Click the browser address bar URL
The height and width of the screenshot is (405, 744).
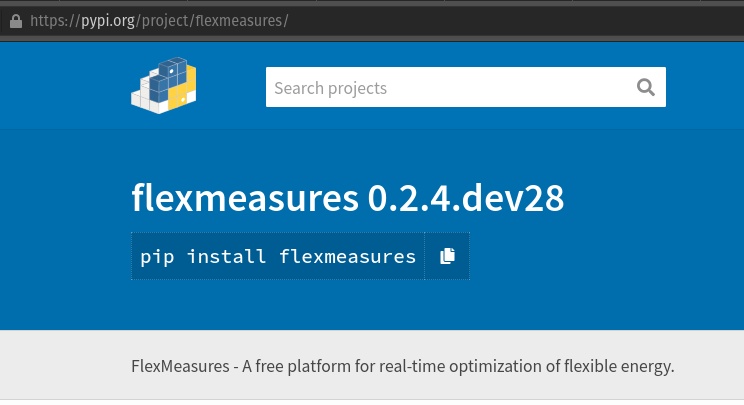(159, 21)
